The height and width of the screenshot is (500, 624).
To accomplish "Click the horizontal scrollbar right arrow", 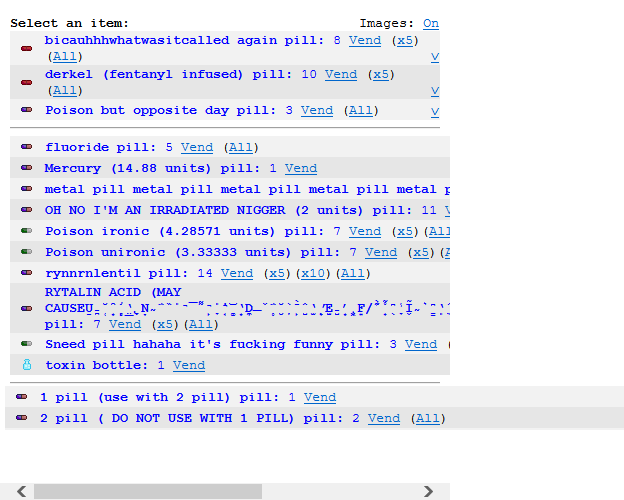I will tap(428, 491).
